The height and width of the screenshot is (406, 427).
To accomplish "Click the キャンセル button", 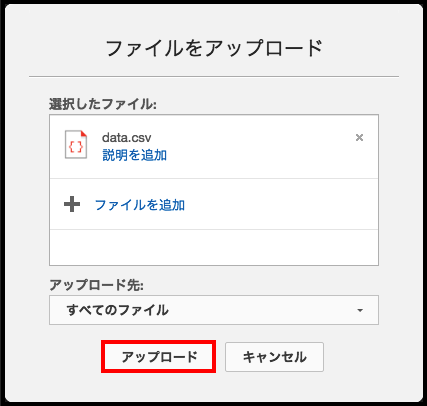I will coord(274,357).
